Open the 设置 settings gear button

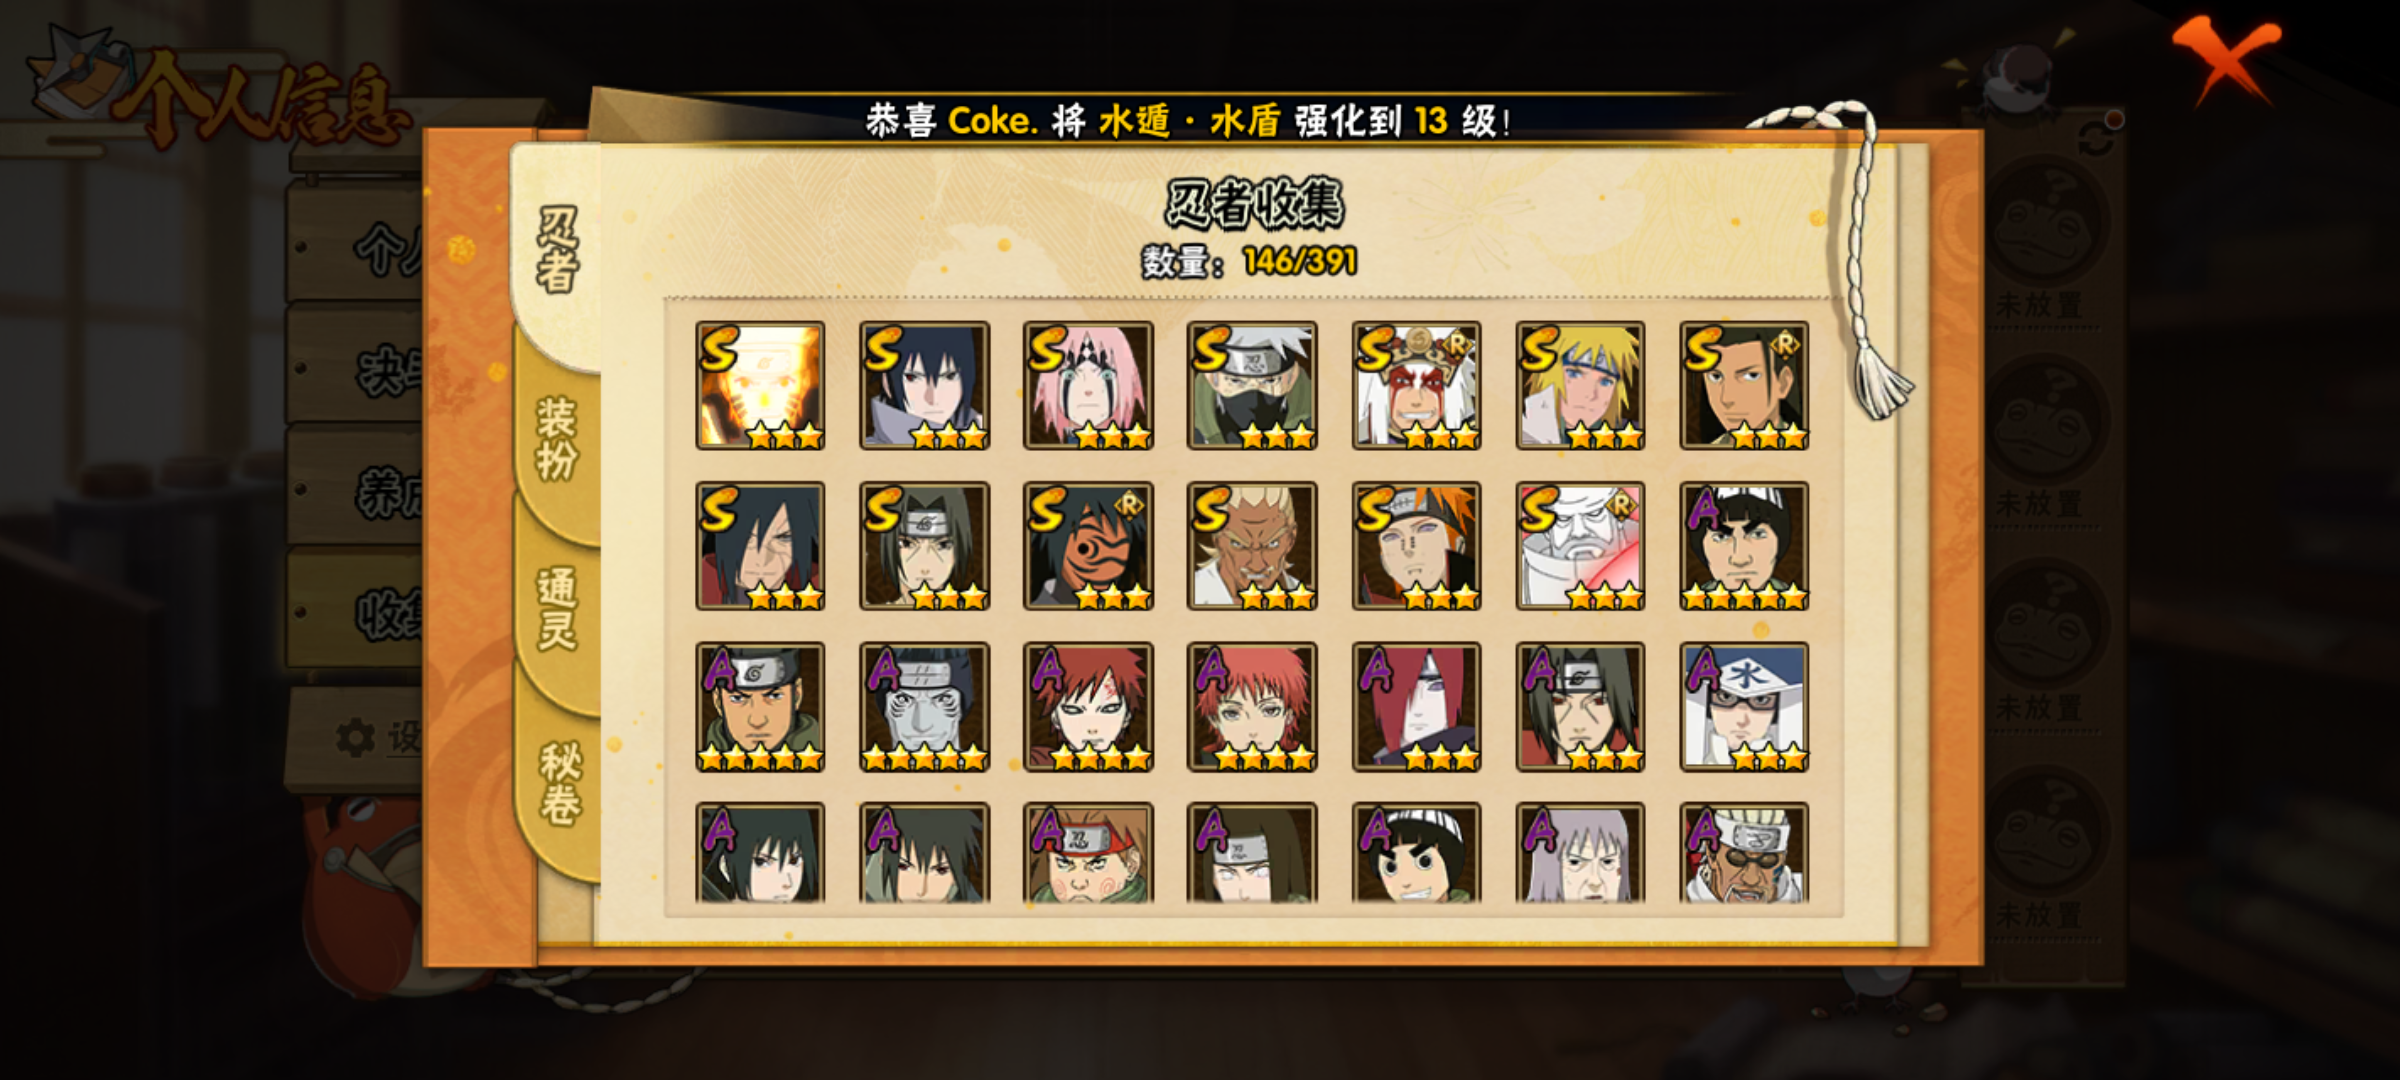(x=375, y=738)
